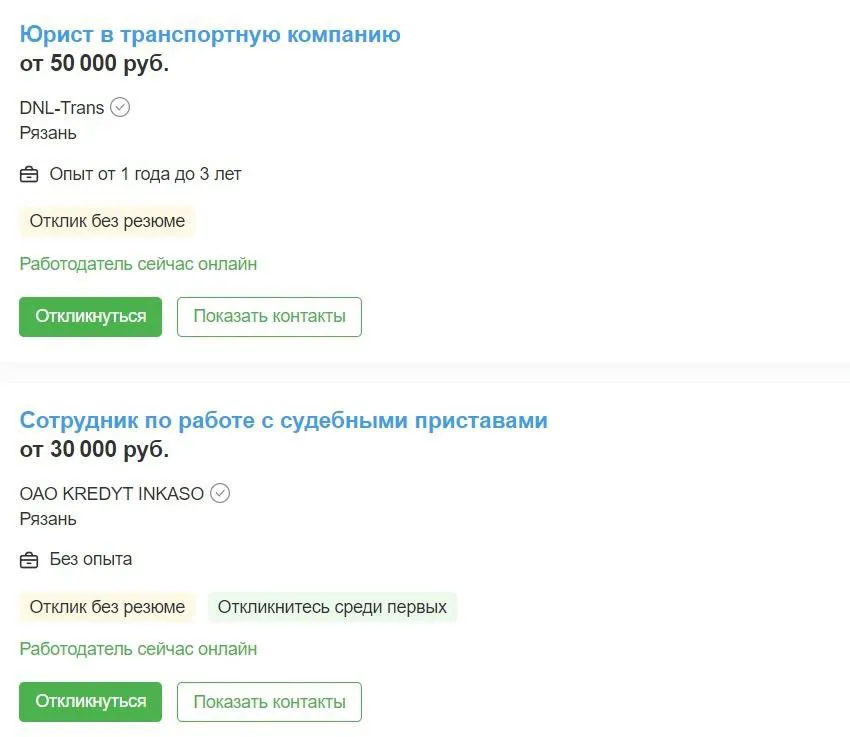
Task: Select the 'Откликнитесь среди первых' green tag
Action: pos(332,607)
